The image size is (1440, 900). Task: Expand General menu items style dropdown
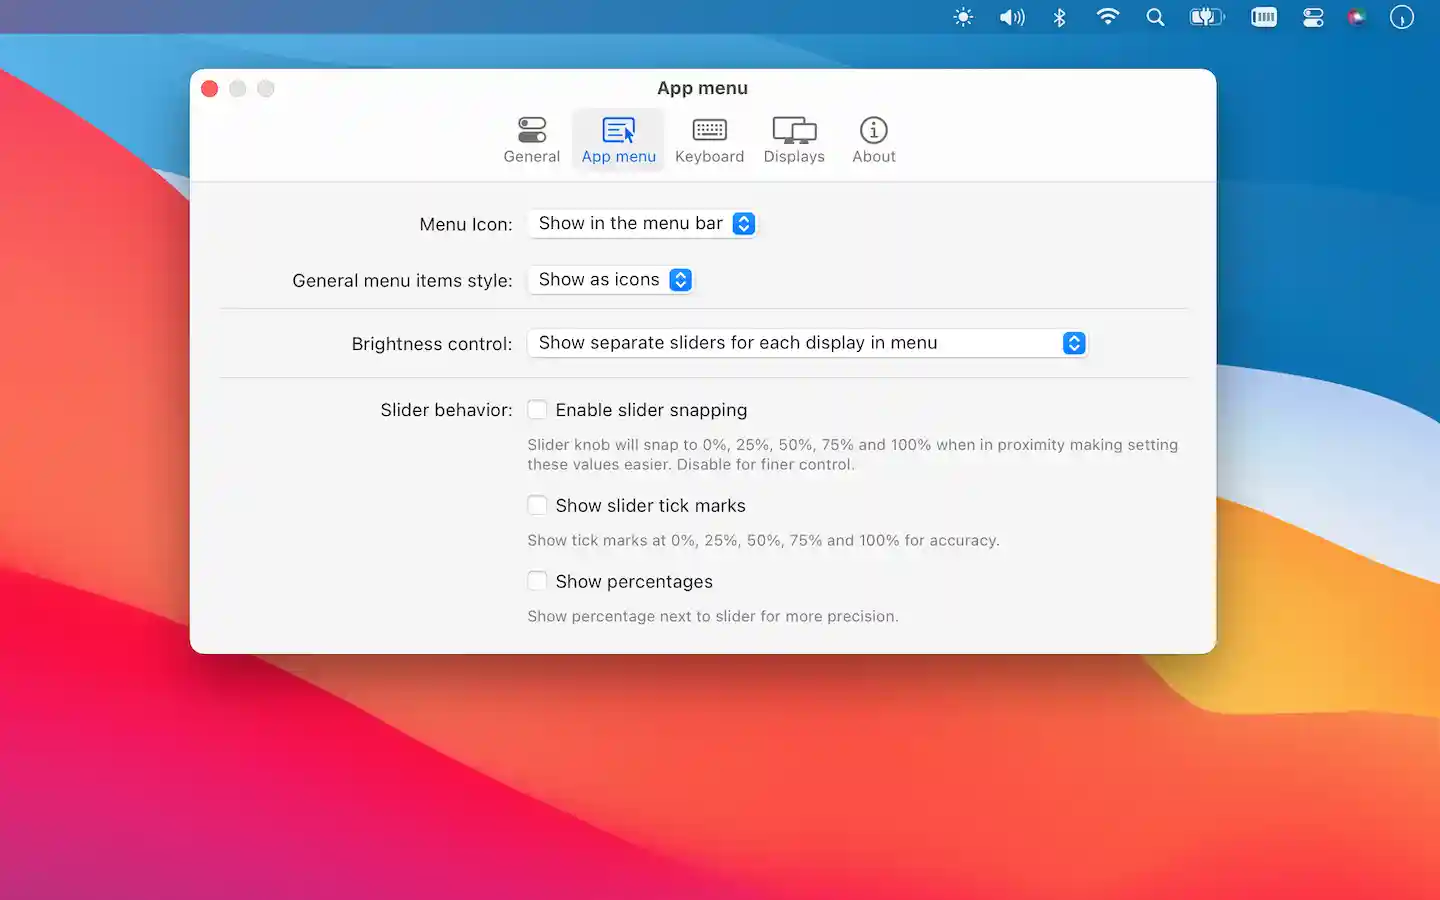click(610, 280)
